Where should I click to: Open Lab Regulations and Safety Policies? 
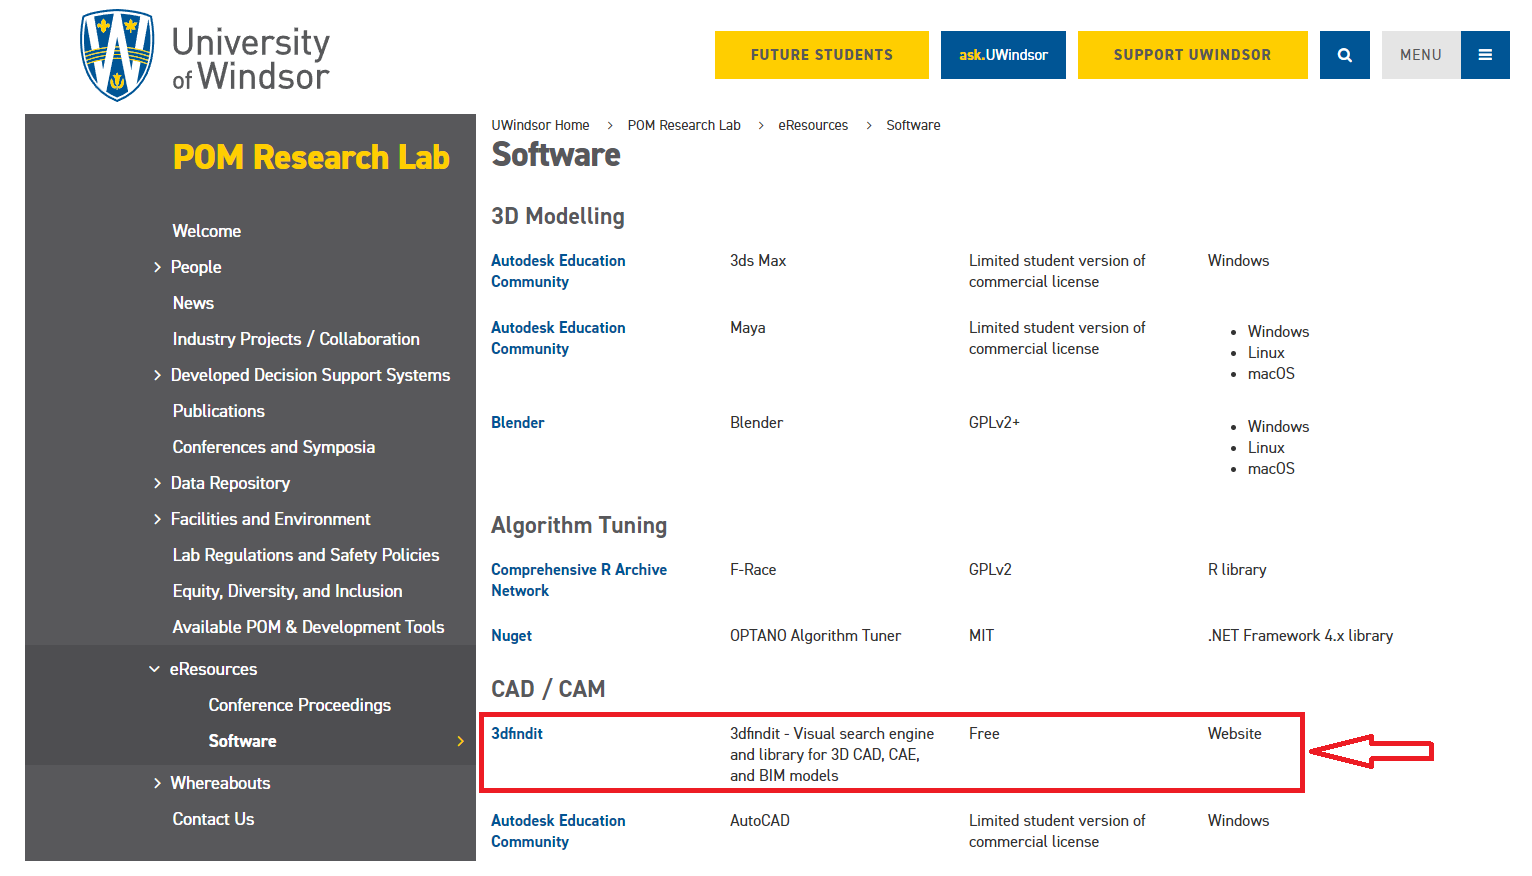click(x=306, y=555)
